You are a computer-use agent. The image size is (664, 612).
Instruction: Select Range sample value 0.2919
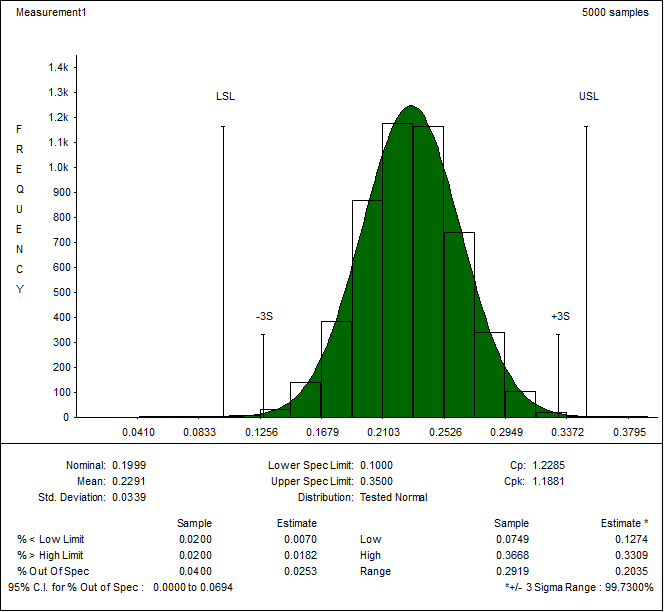pyautogui.click(x=512, y=571)
